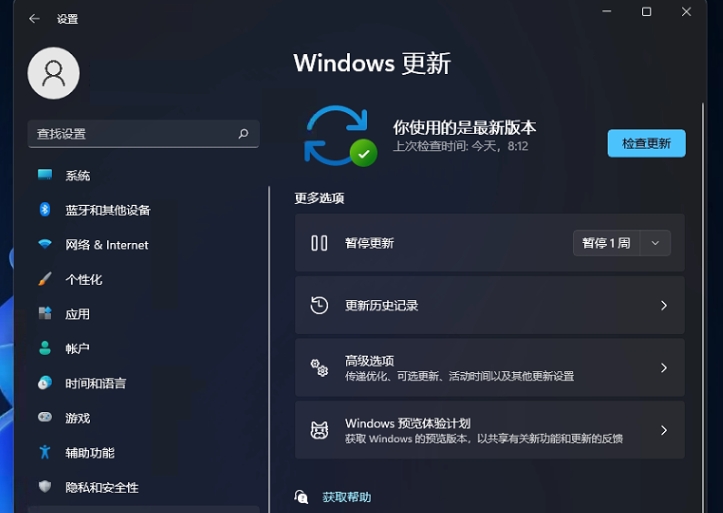
Task: Open the 暂停 1 周 dropdown arrow
Action: coord(655,243)
